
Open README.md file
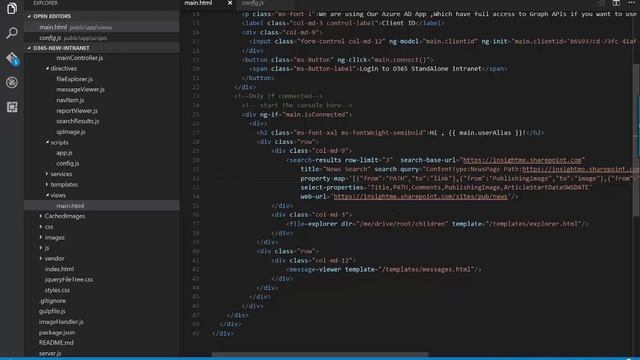tap(56, 343)
